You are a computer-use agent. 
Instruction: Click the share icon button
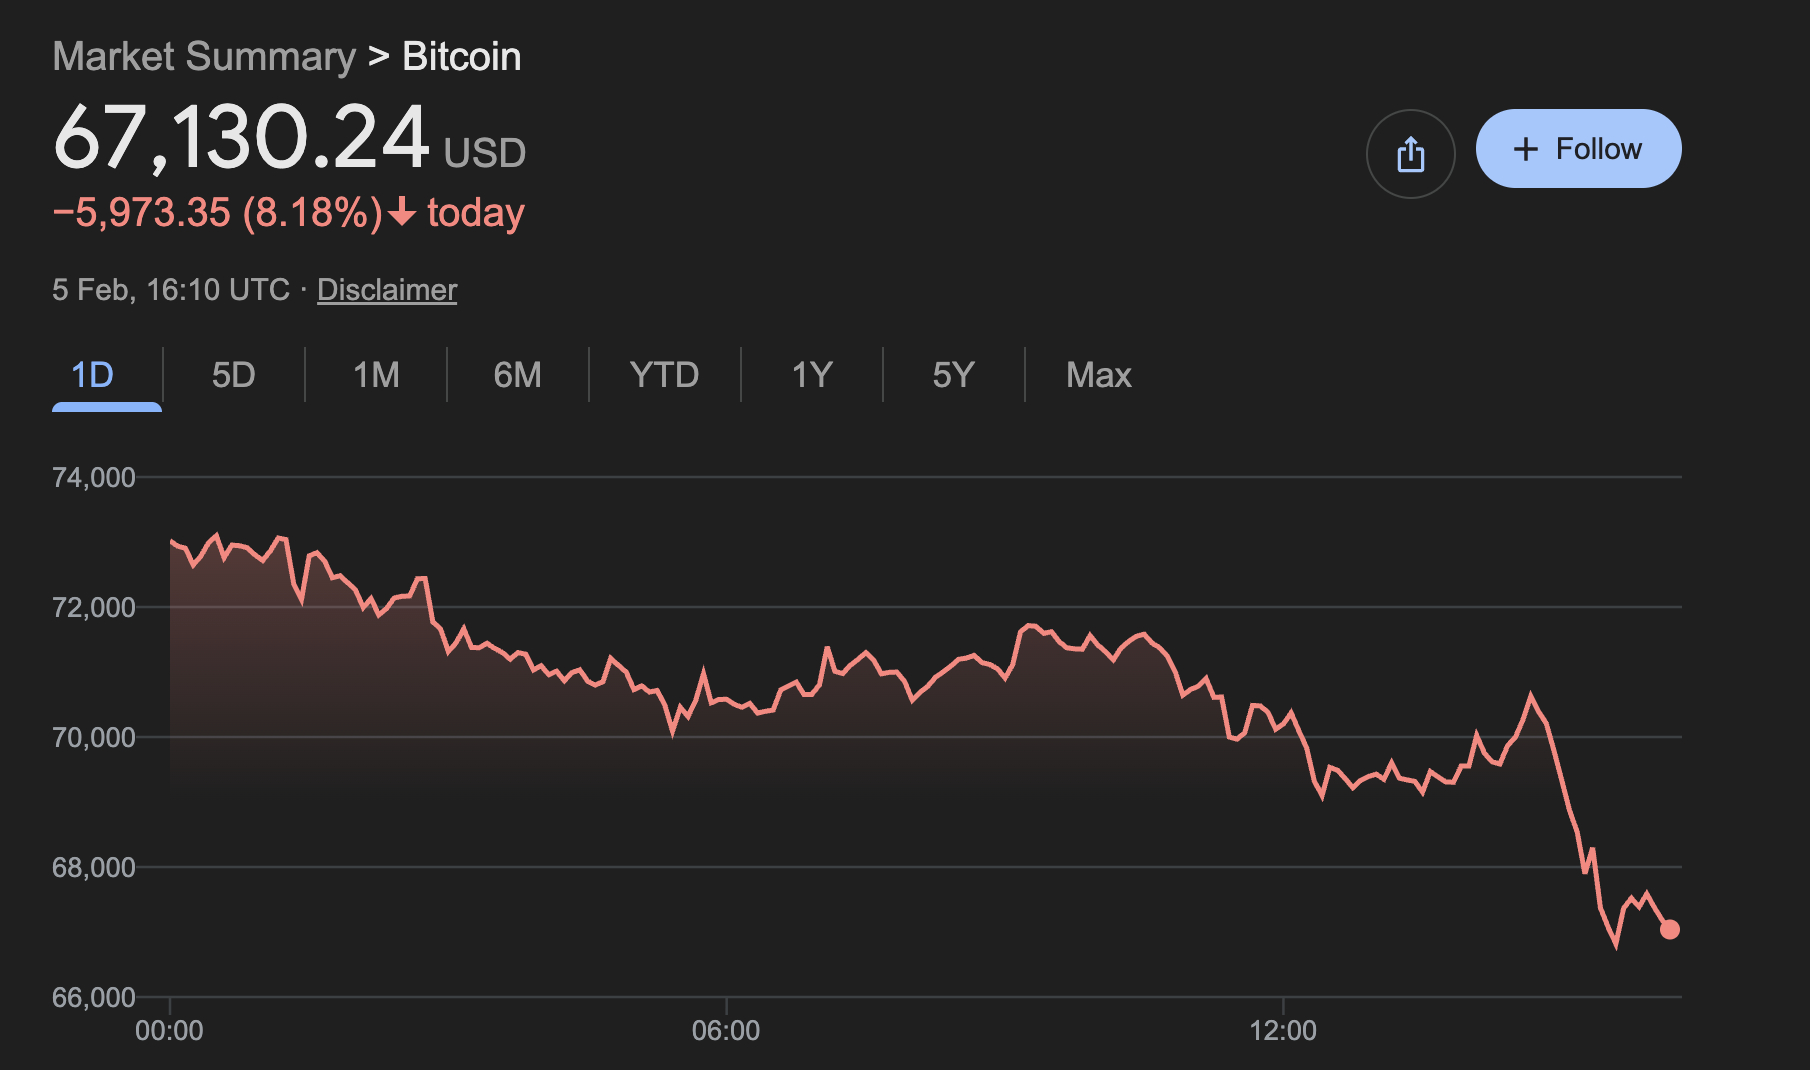[1410, 154]
